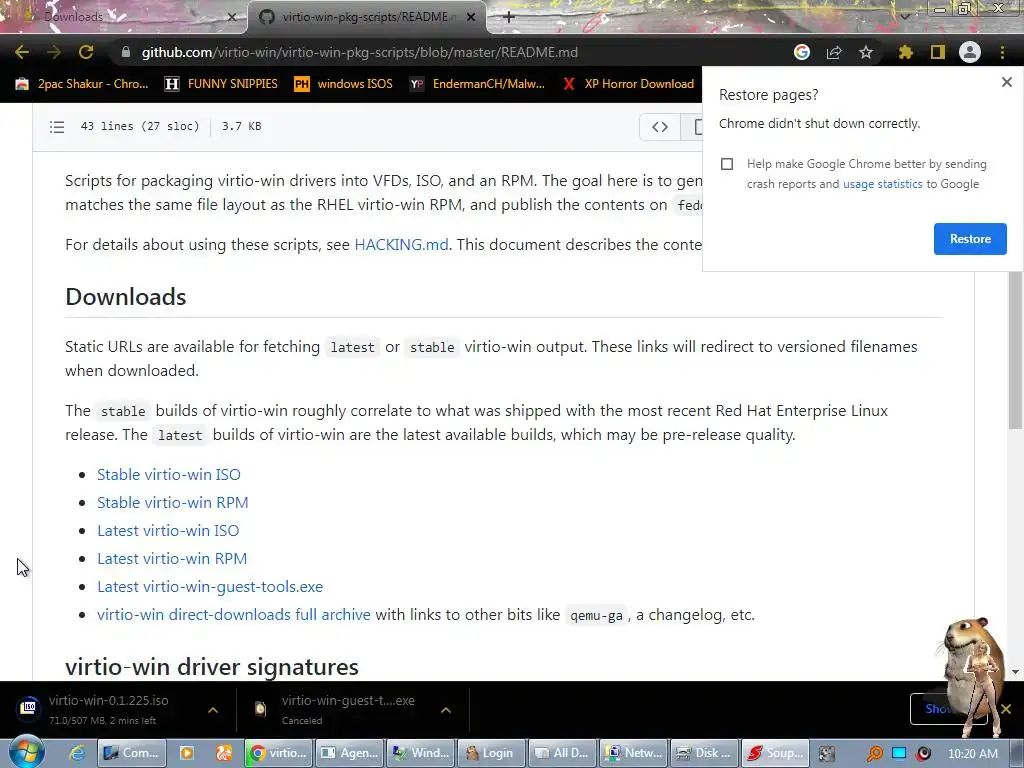Open the media player taskbar icon
Screen dimensions: 1024x768
tap(187, 753)
